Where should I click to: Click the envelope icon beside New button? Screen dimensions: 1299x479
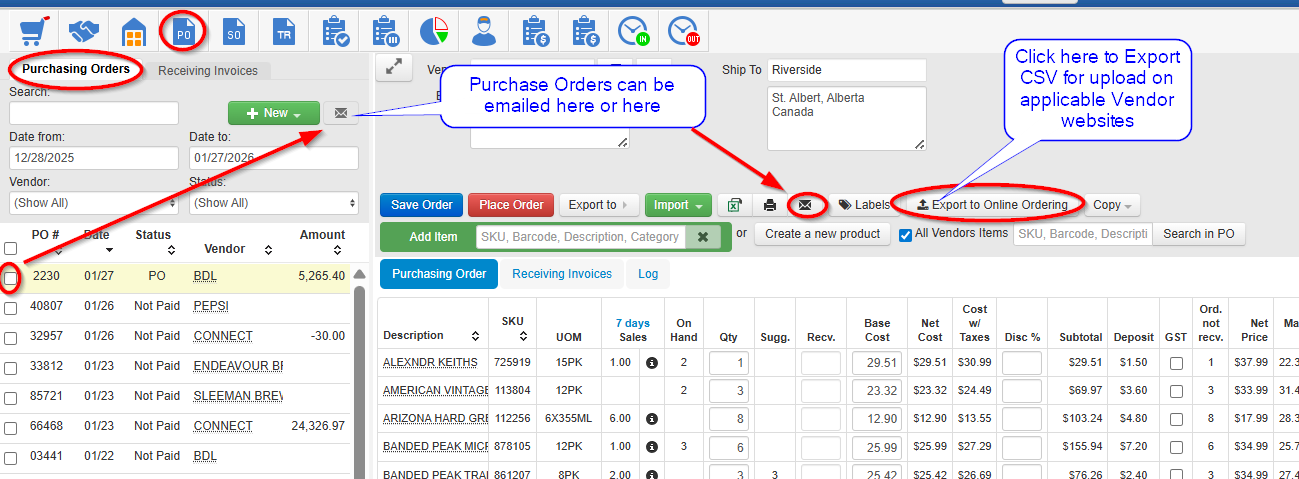click(x=341, y=113)
